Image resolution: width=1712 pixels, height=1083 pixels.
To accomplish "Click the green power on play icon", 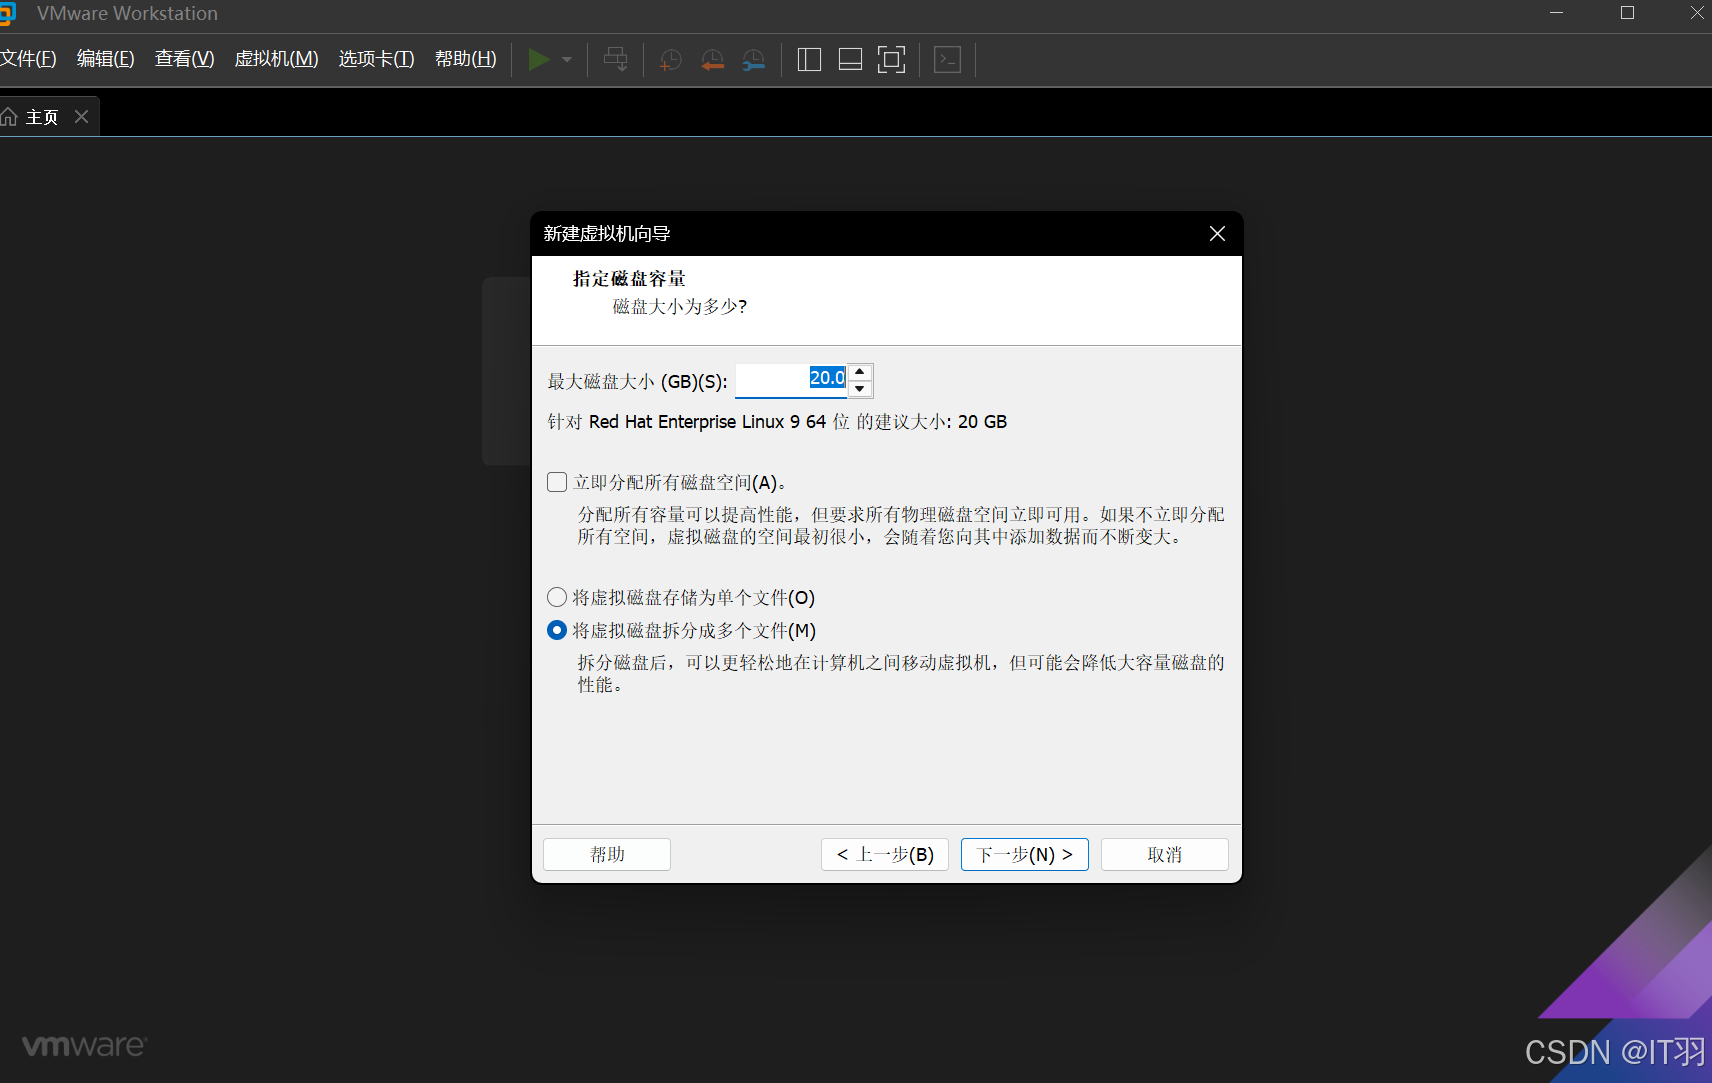I will click(538, 60).
